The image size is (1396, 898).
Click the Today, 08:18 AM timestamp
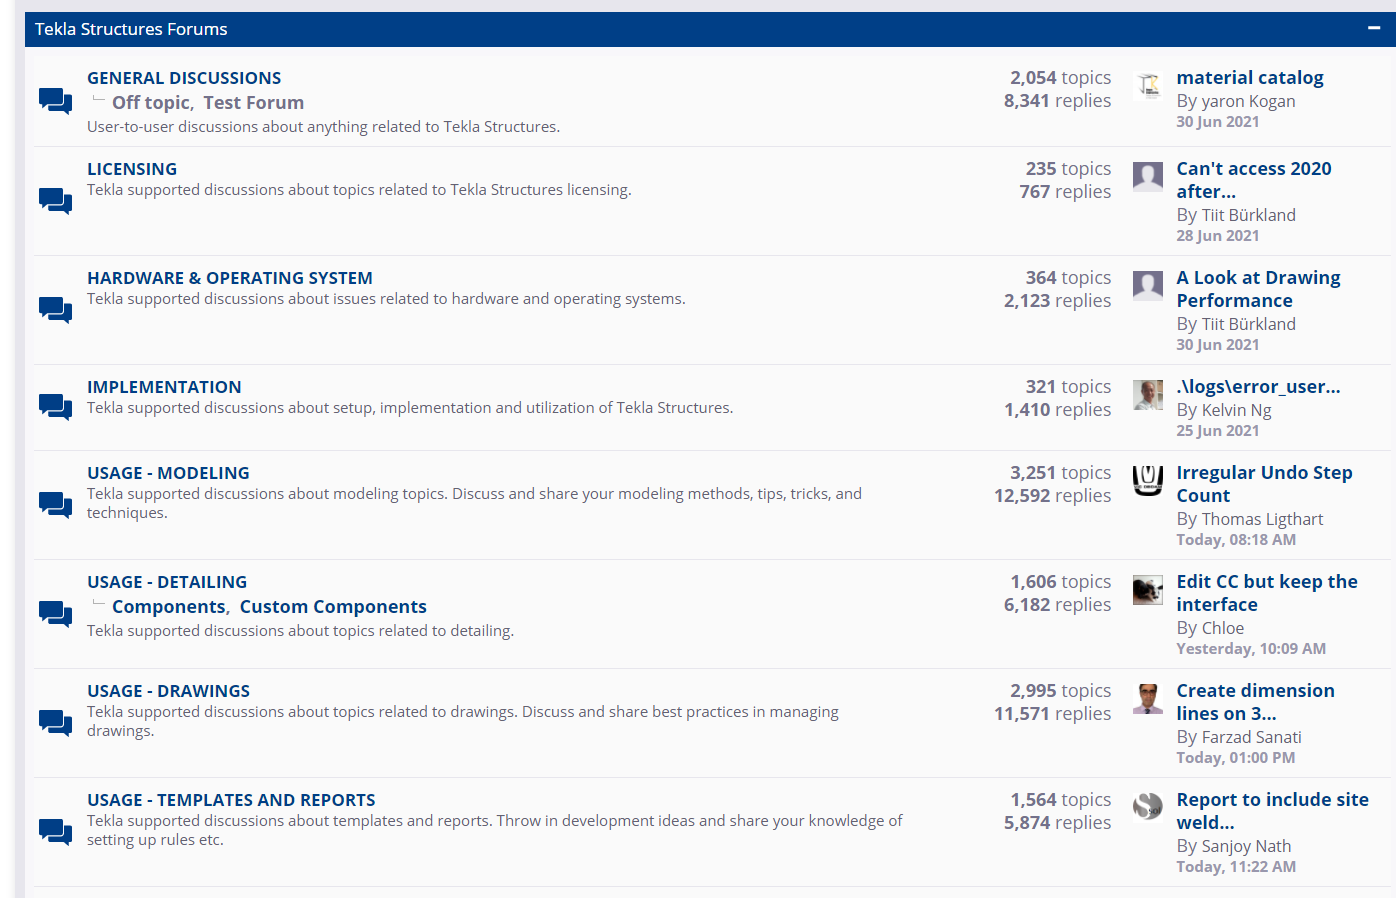(1236, 540)
